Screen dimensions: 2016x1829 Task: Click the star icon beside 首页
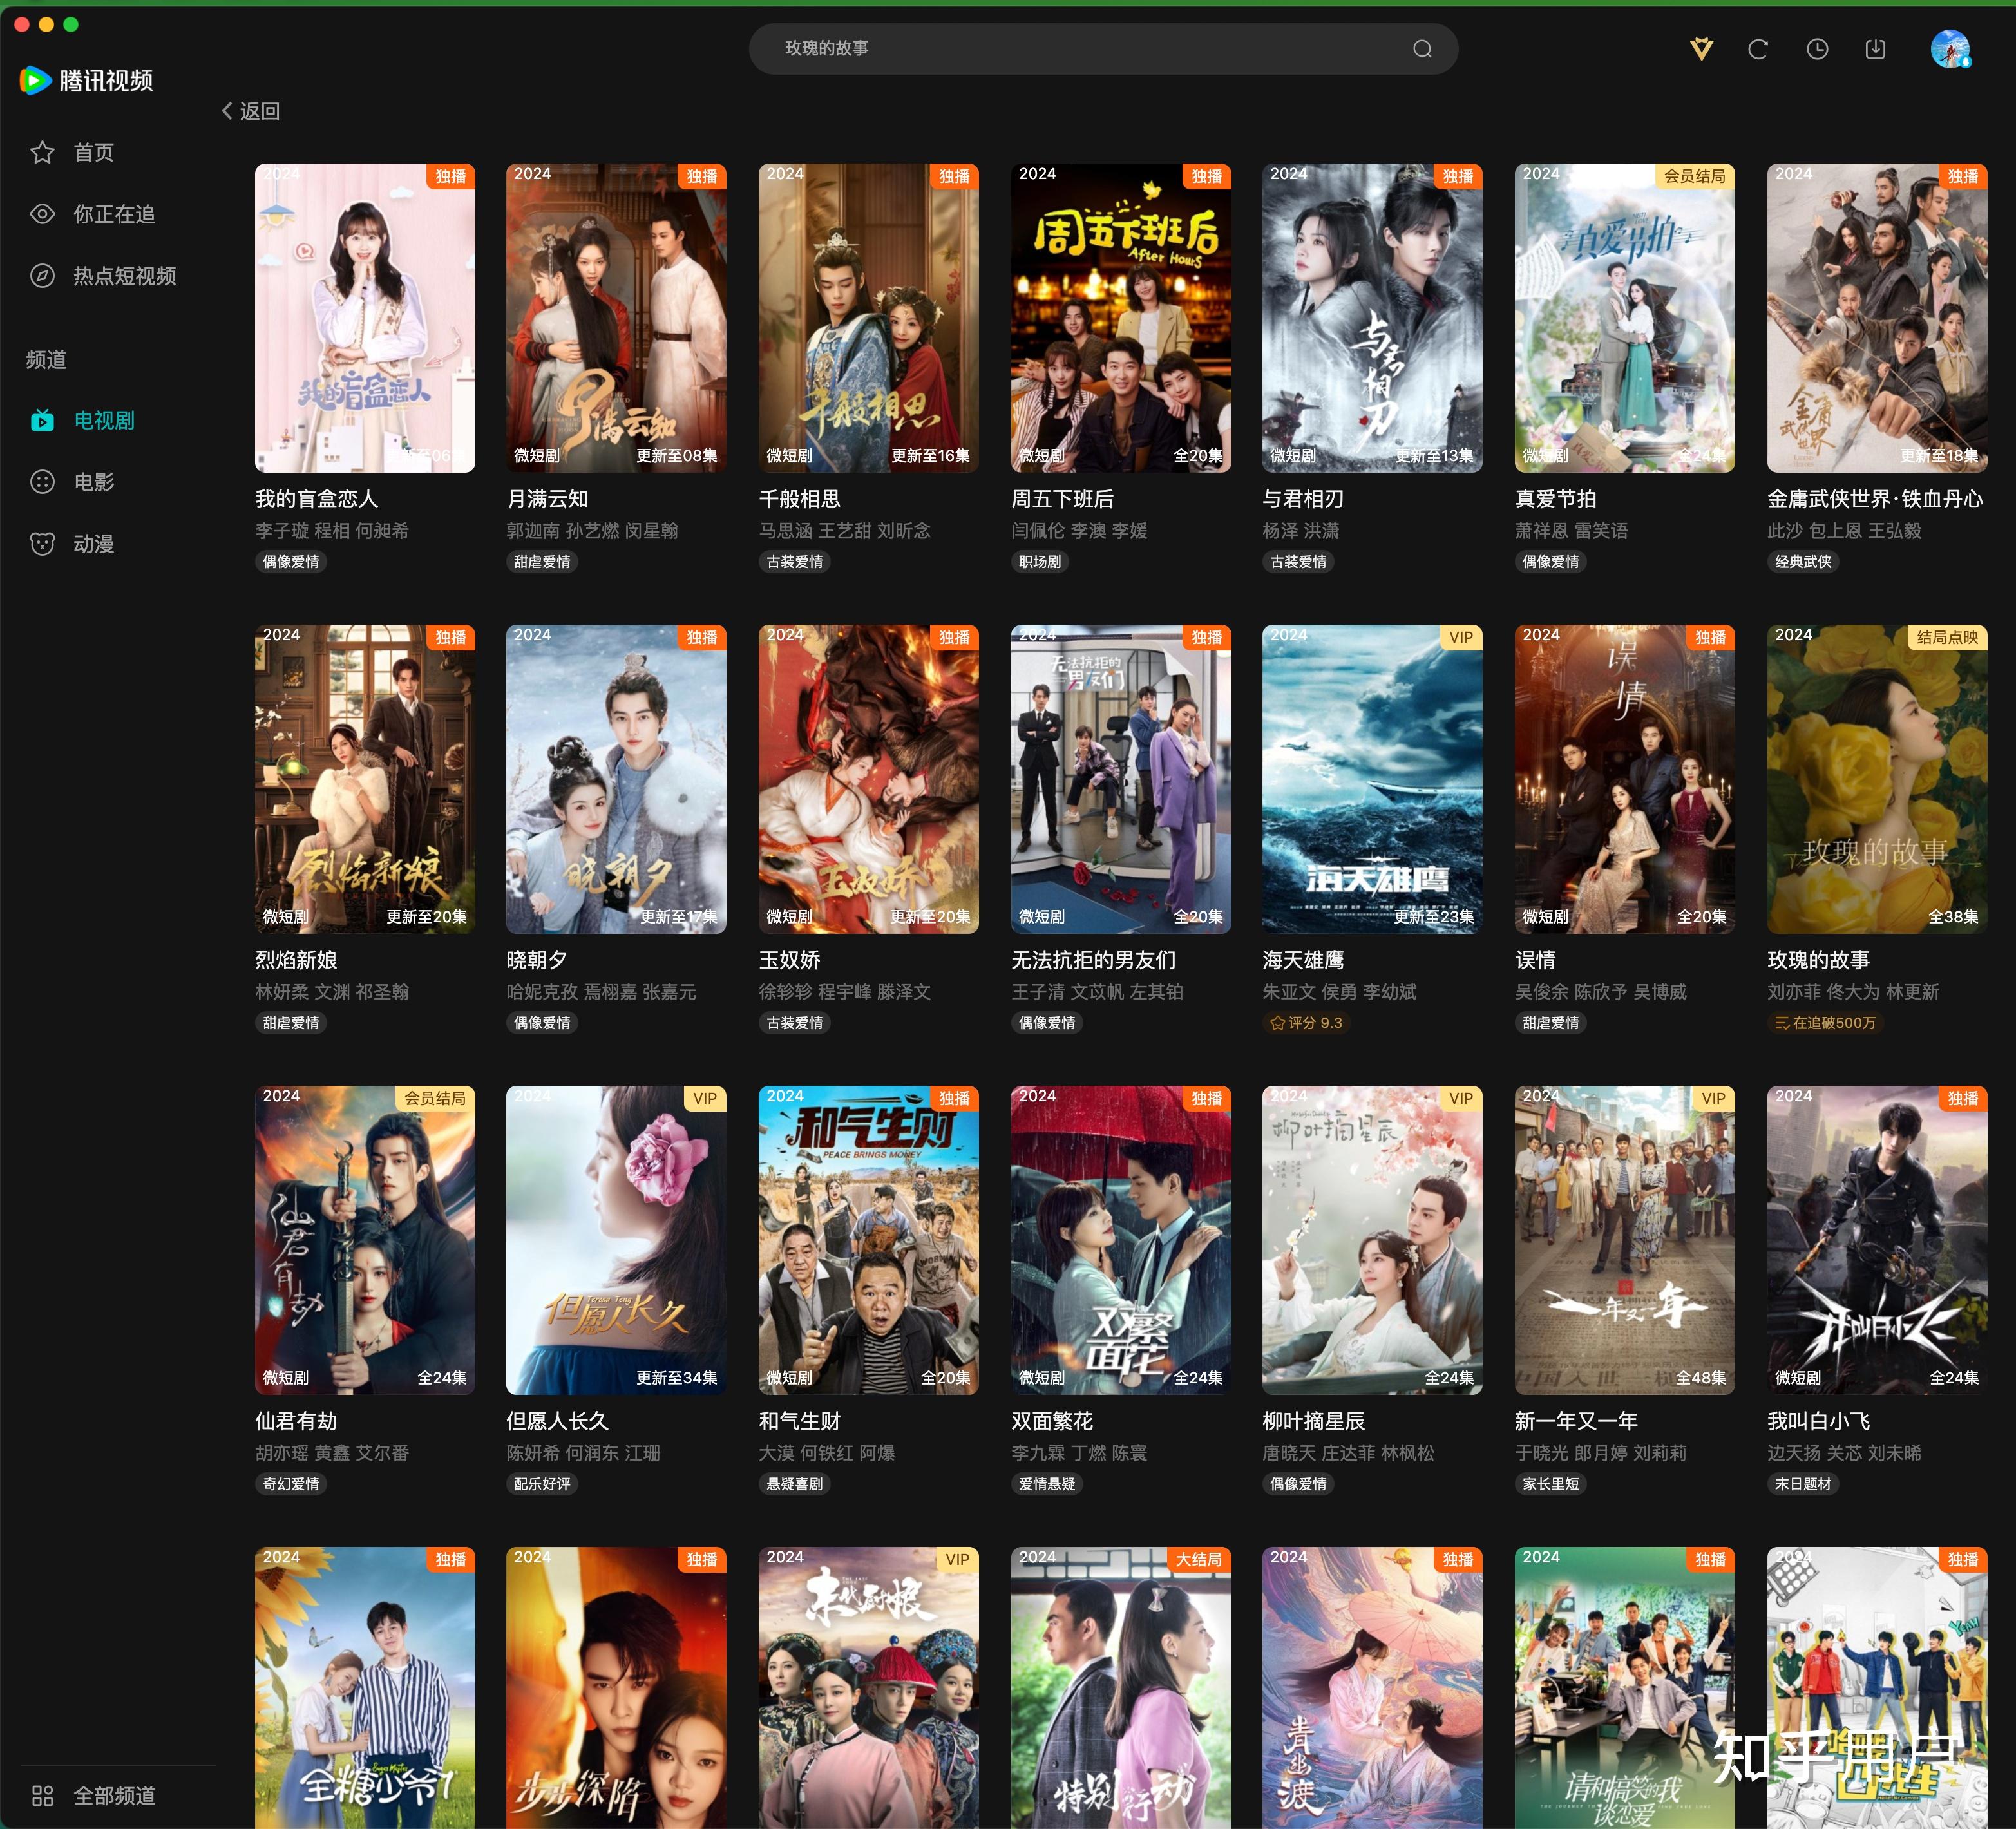(42, 152)
